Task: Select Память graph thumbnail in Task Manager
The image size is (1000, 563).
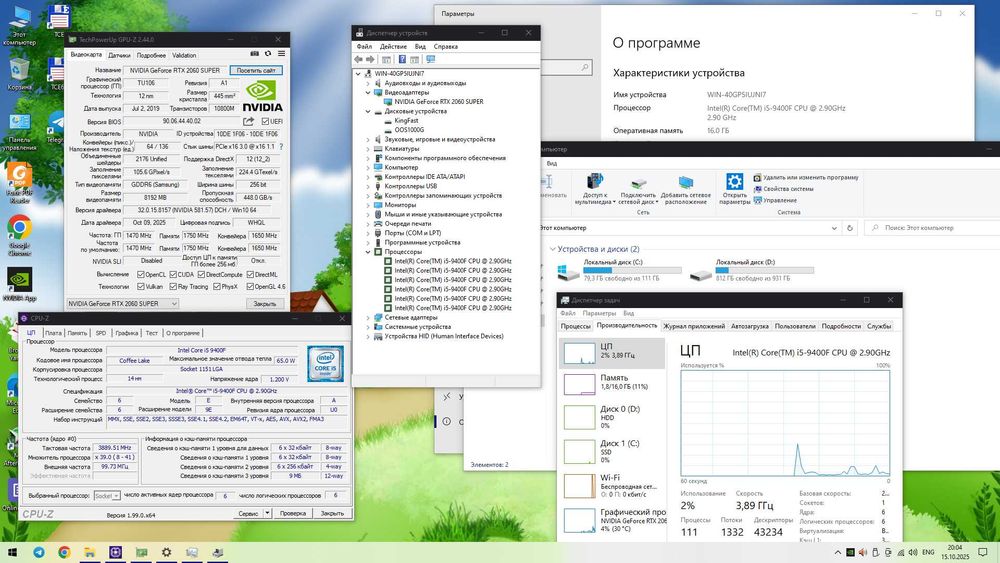Action: tap(580, 384)
